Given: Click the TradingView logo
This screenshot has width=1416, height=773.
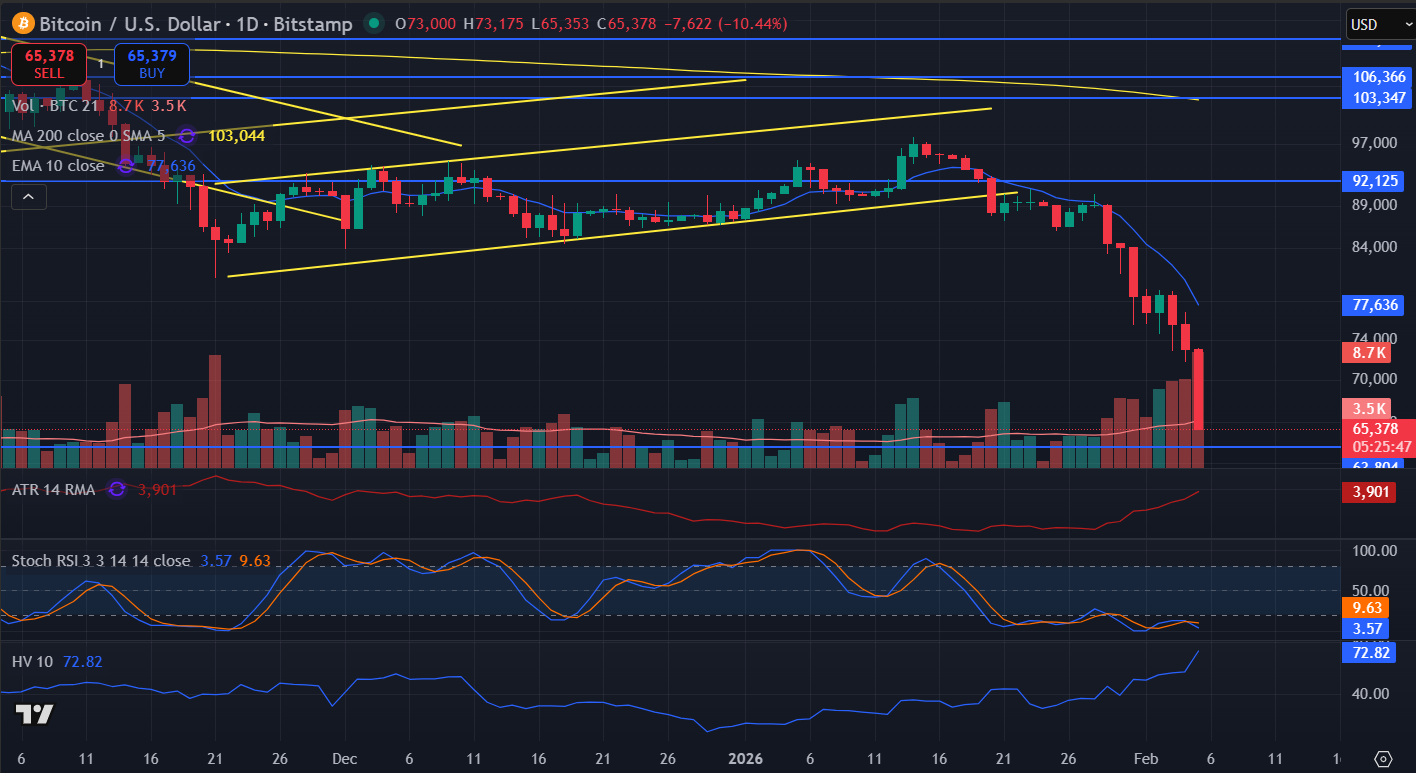Looking at the screenshot, I should pos(34,714).
